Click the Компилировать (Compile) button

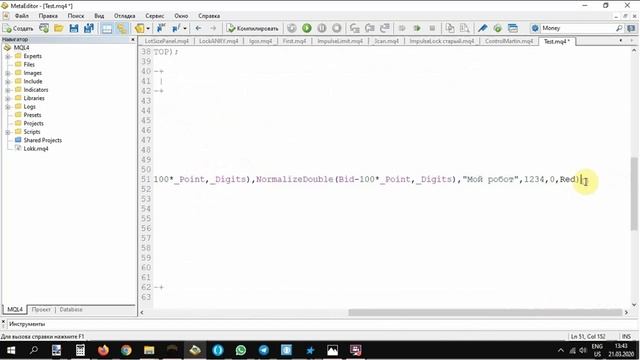pyautogui.click(x=253, y=28)
